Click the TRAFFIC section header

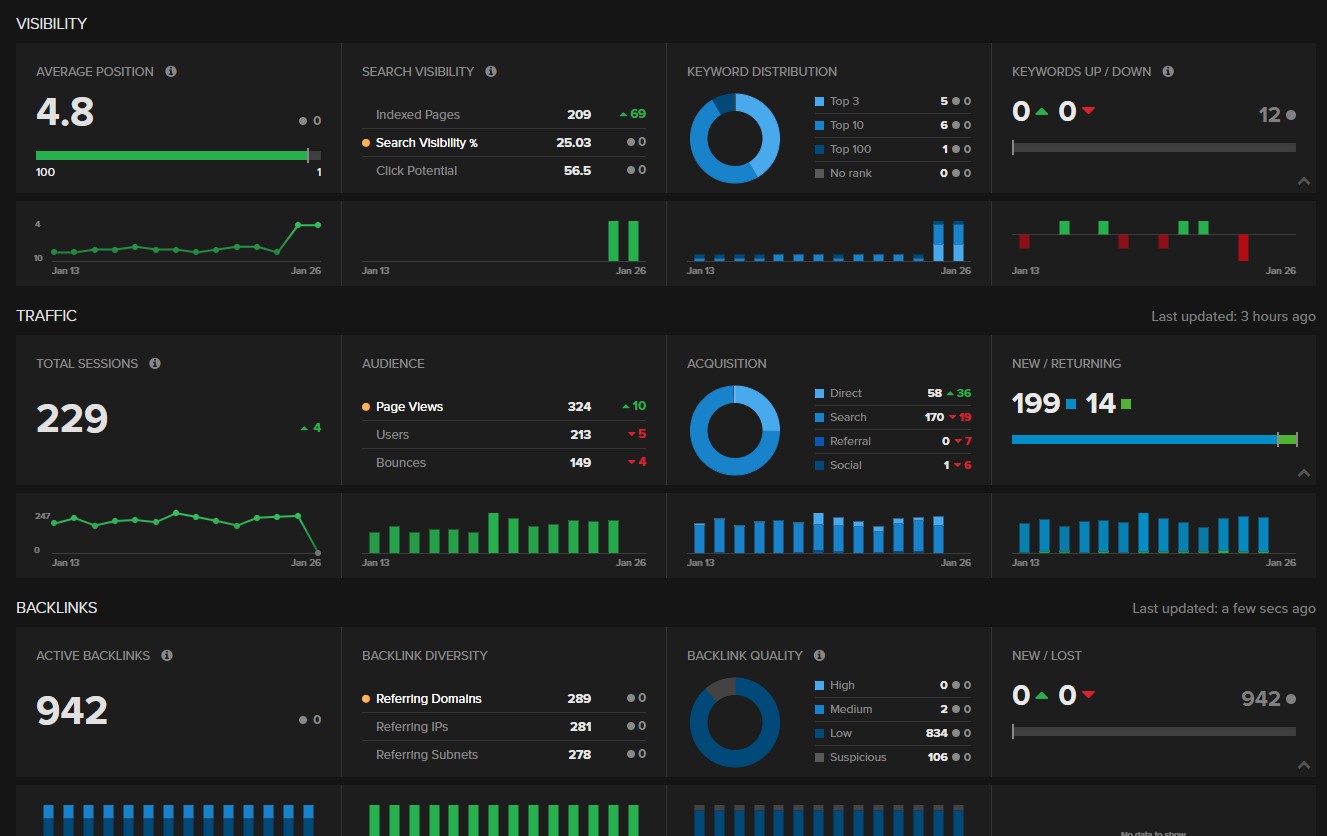point(46,315)
